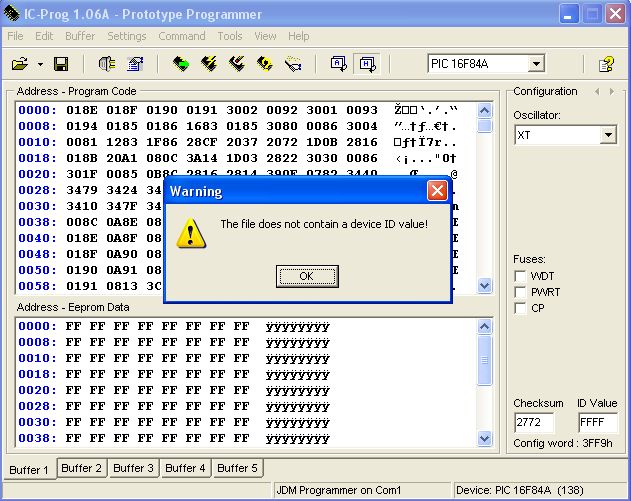Click Configuration panel left arrow

[x=597, y=92]
